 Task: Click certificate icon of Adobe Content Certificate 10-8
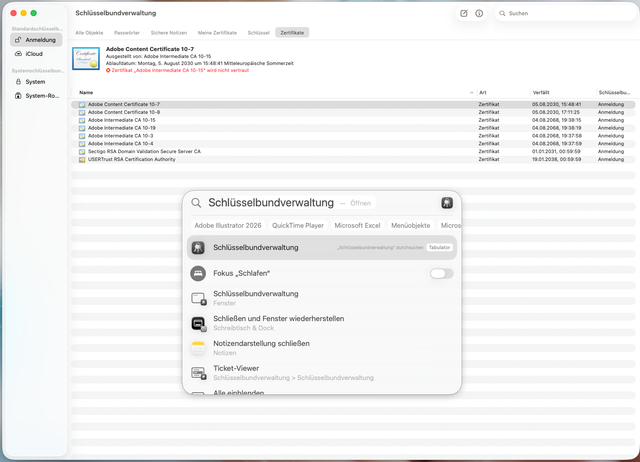pos(82,112)
